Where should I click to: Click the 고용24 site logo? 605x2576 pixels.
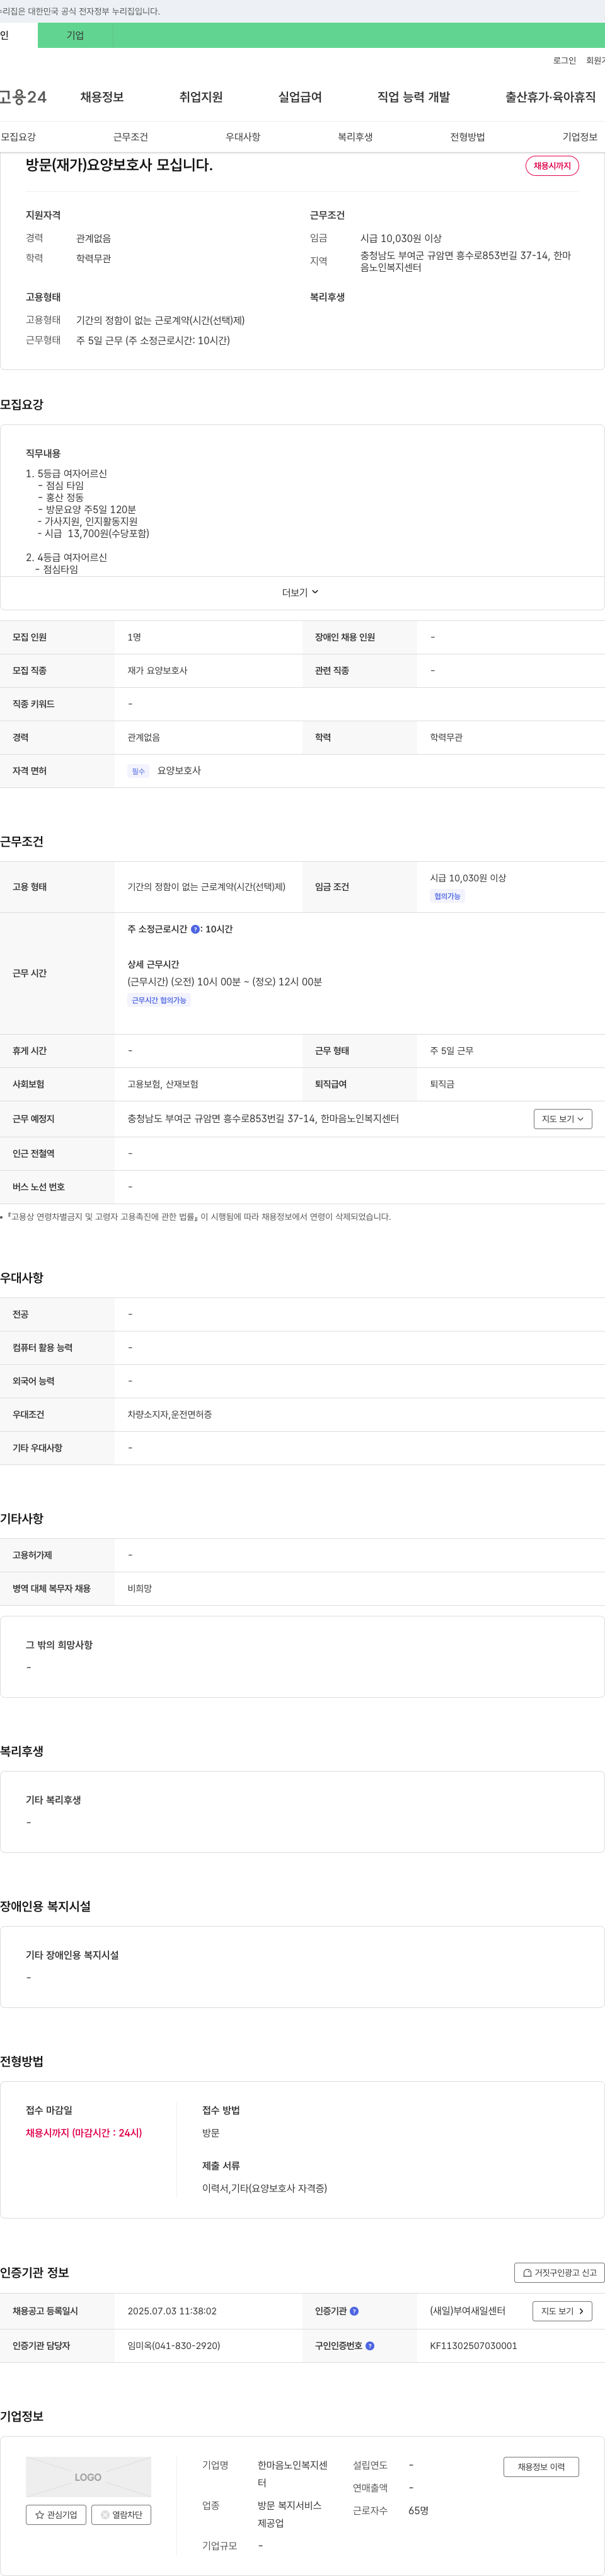coord(22,97)
